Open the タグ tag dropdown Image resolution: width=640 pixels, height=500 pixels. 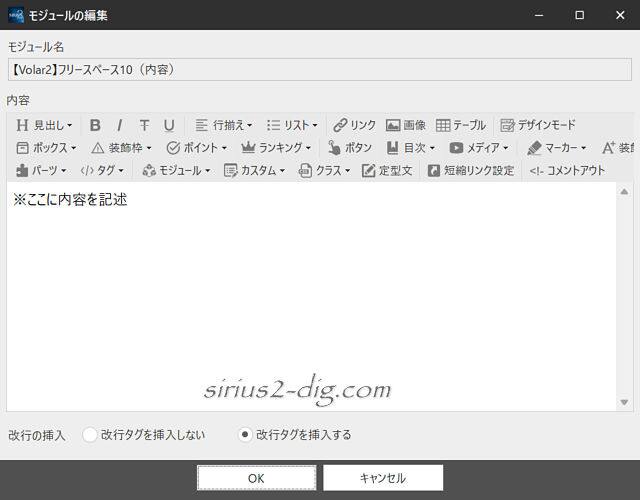(x=102, y=171)
